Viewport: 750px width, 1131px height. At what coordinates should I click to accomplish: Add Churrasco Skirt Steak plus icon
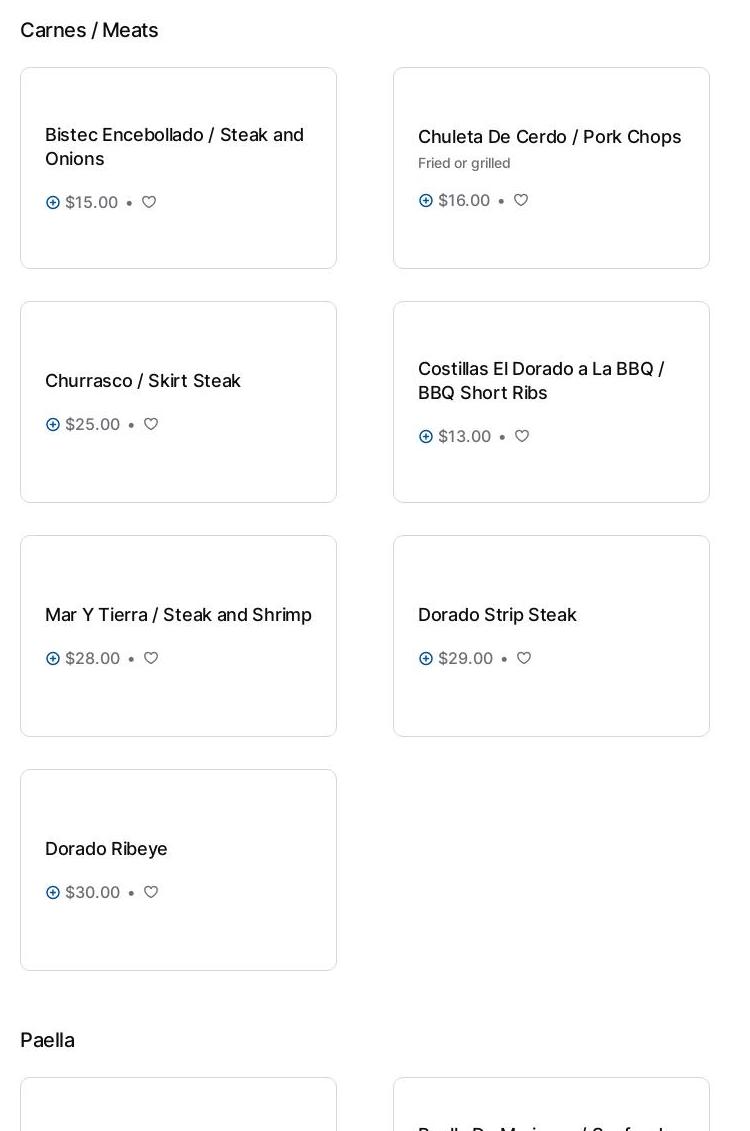click(53, 425)
